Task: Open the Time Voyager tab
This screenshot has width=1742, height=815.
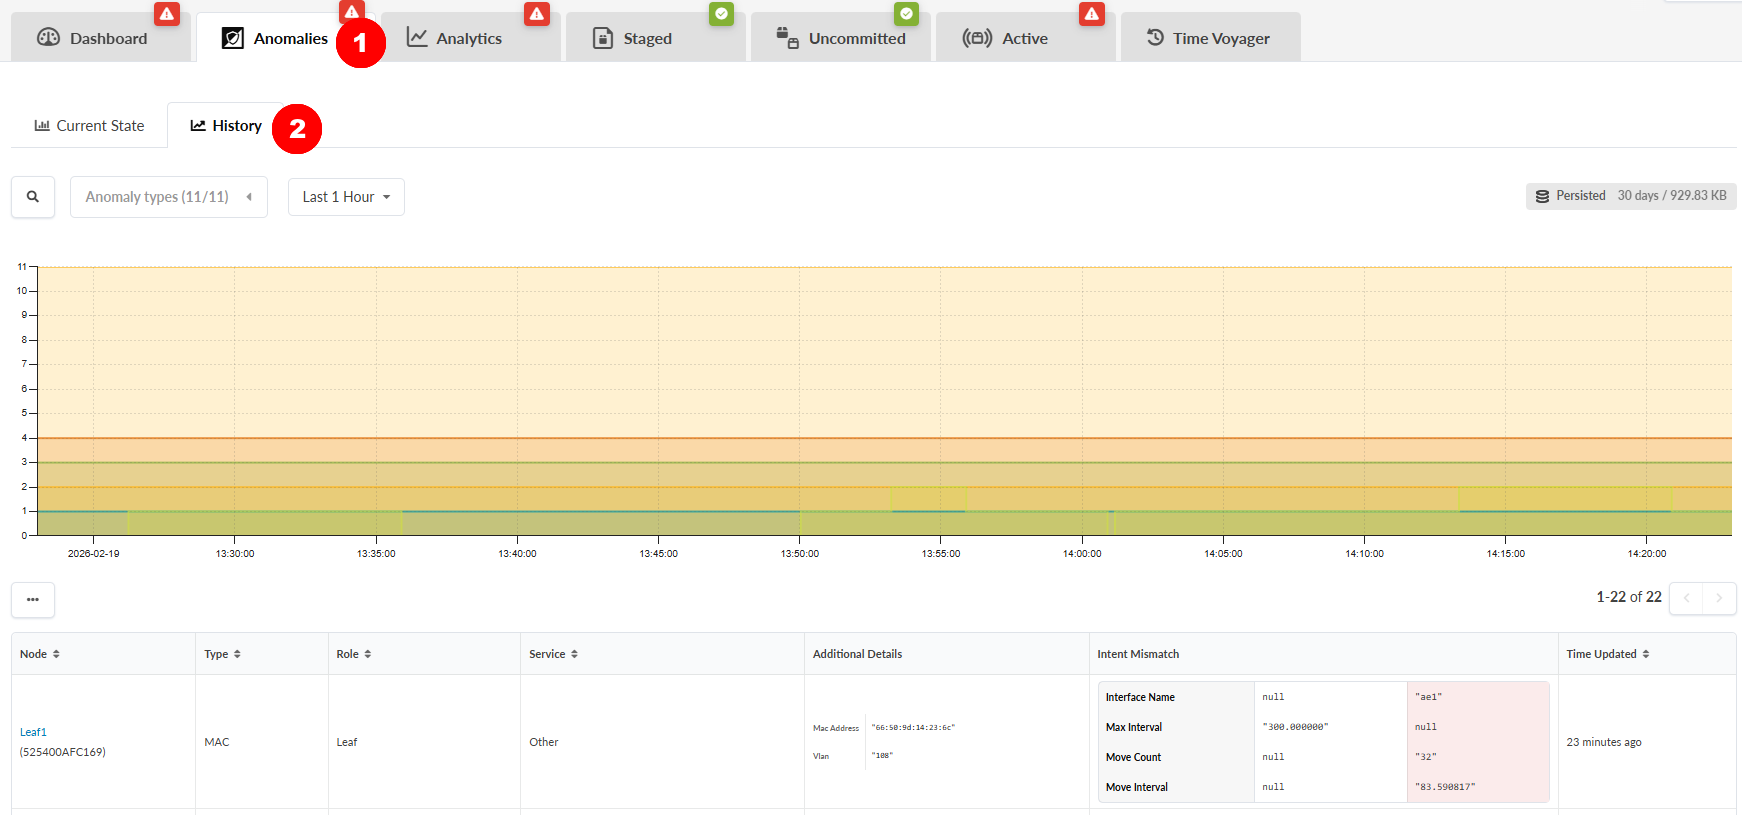Action: coord(1210,38)
